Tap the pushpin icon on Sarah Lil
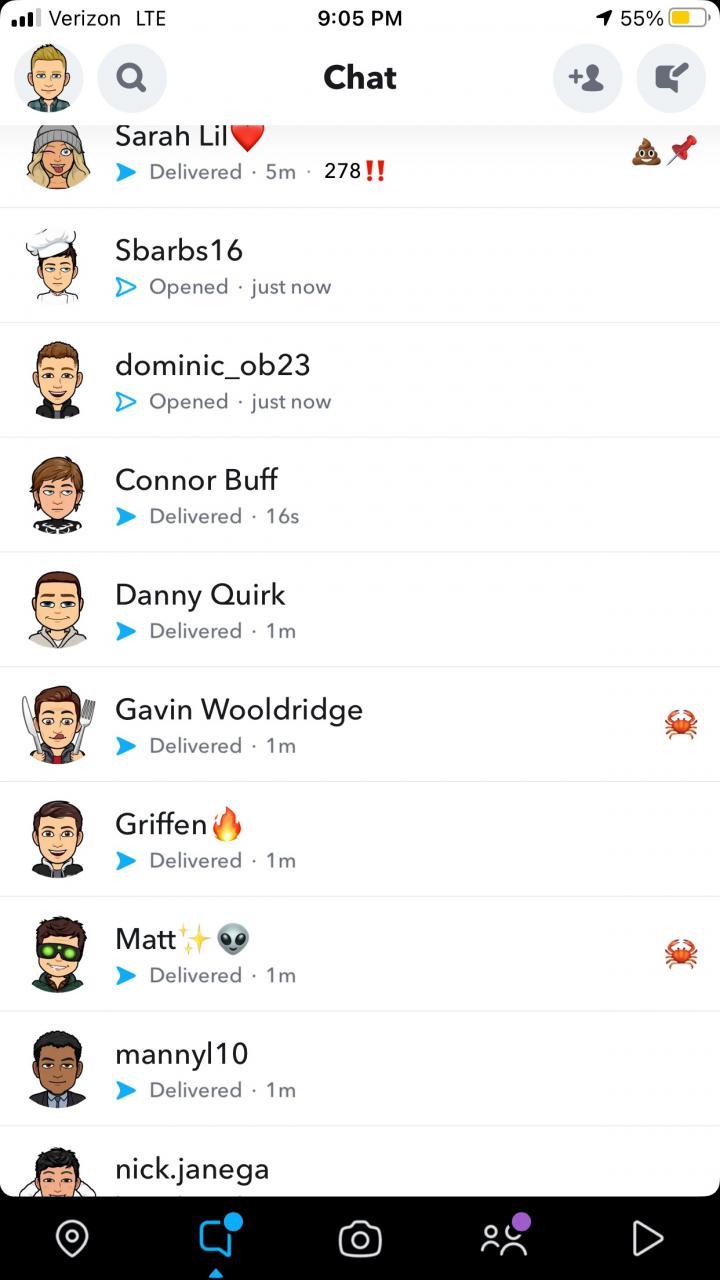The width and height of the screenshot is (720, 1280). (x=682, y=151)
